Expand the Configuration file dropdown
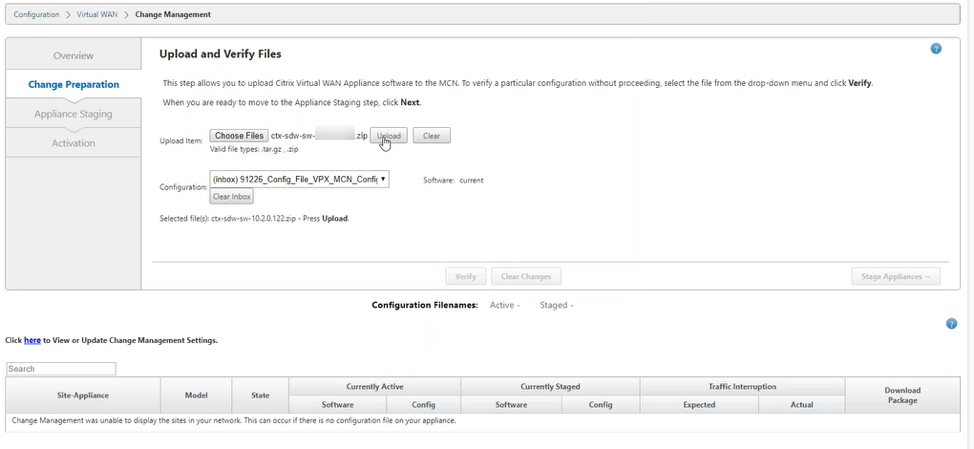The width and height of the screenshot is (974, 449). 299,180
